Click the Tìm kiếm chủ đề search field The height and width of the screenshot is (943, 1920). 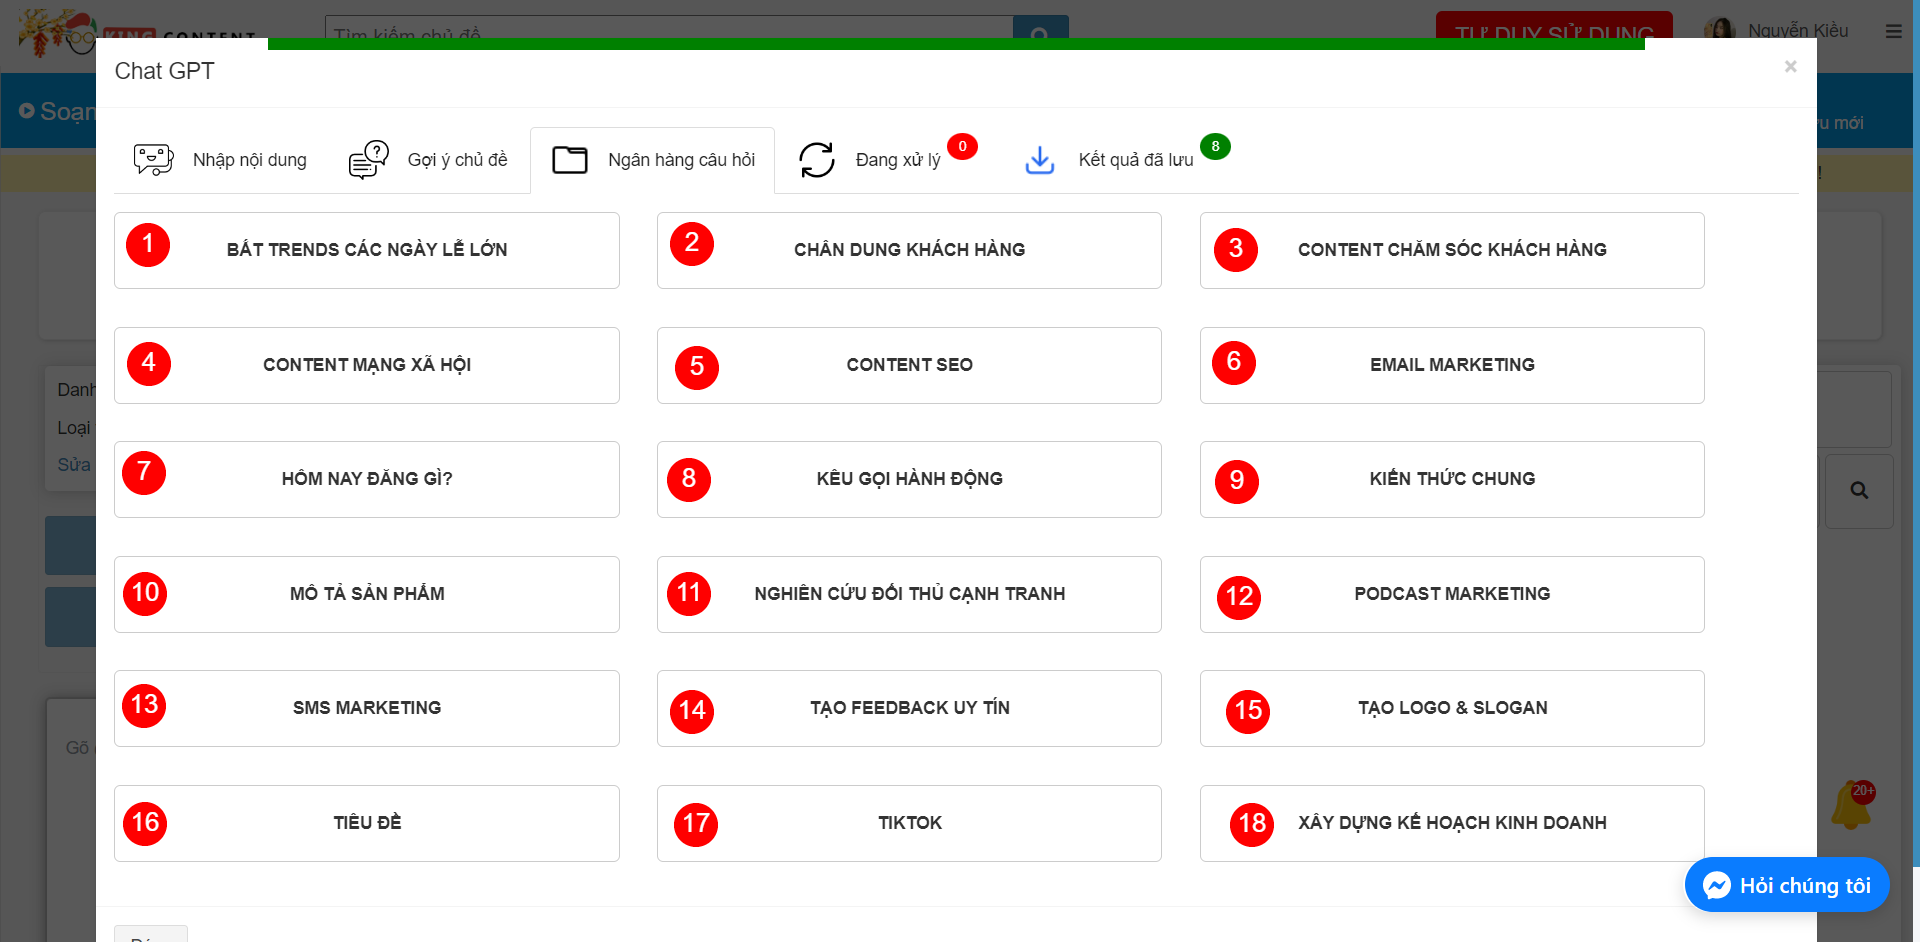pyautogui.click(x=669, y=28)
